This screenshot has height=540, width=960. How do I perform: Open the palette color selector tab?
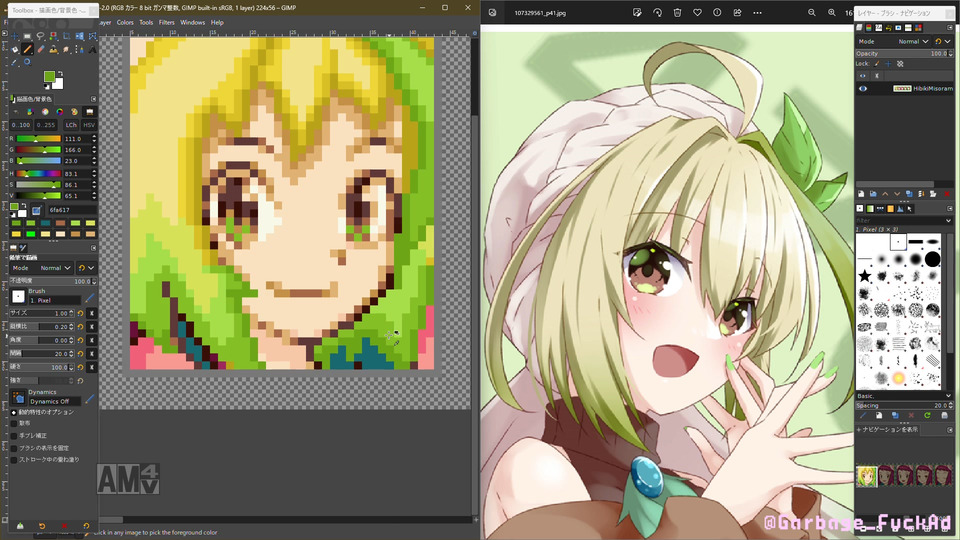[74, 111]
